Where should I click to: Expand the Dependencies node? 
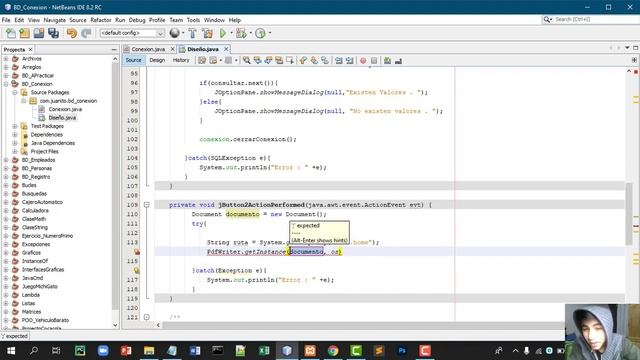(x=15, y=135)
